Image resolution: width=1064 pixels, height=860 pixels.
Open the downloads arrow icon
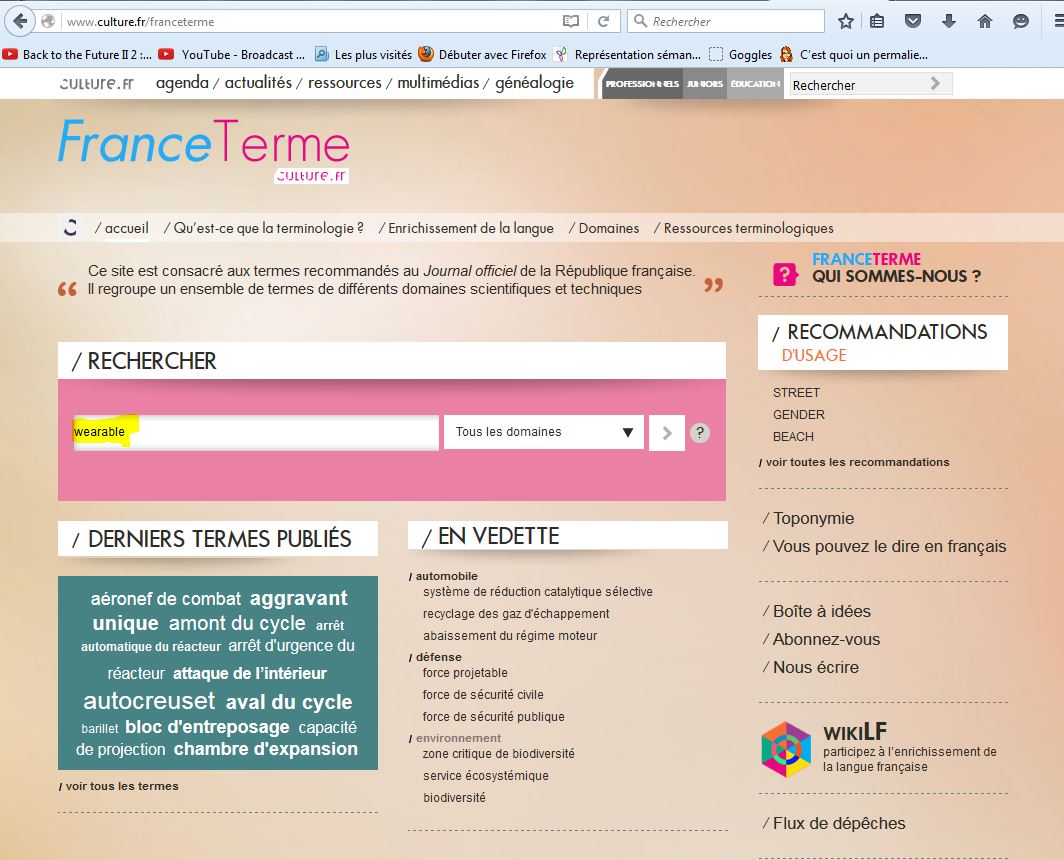tap(948, 21)
